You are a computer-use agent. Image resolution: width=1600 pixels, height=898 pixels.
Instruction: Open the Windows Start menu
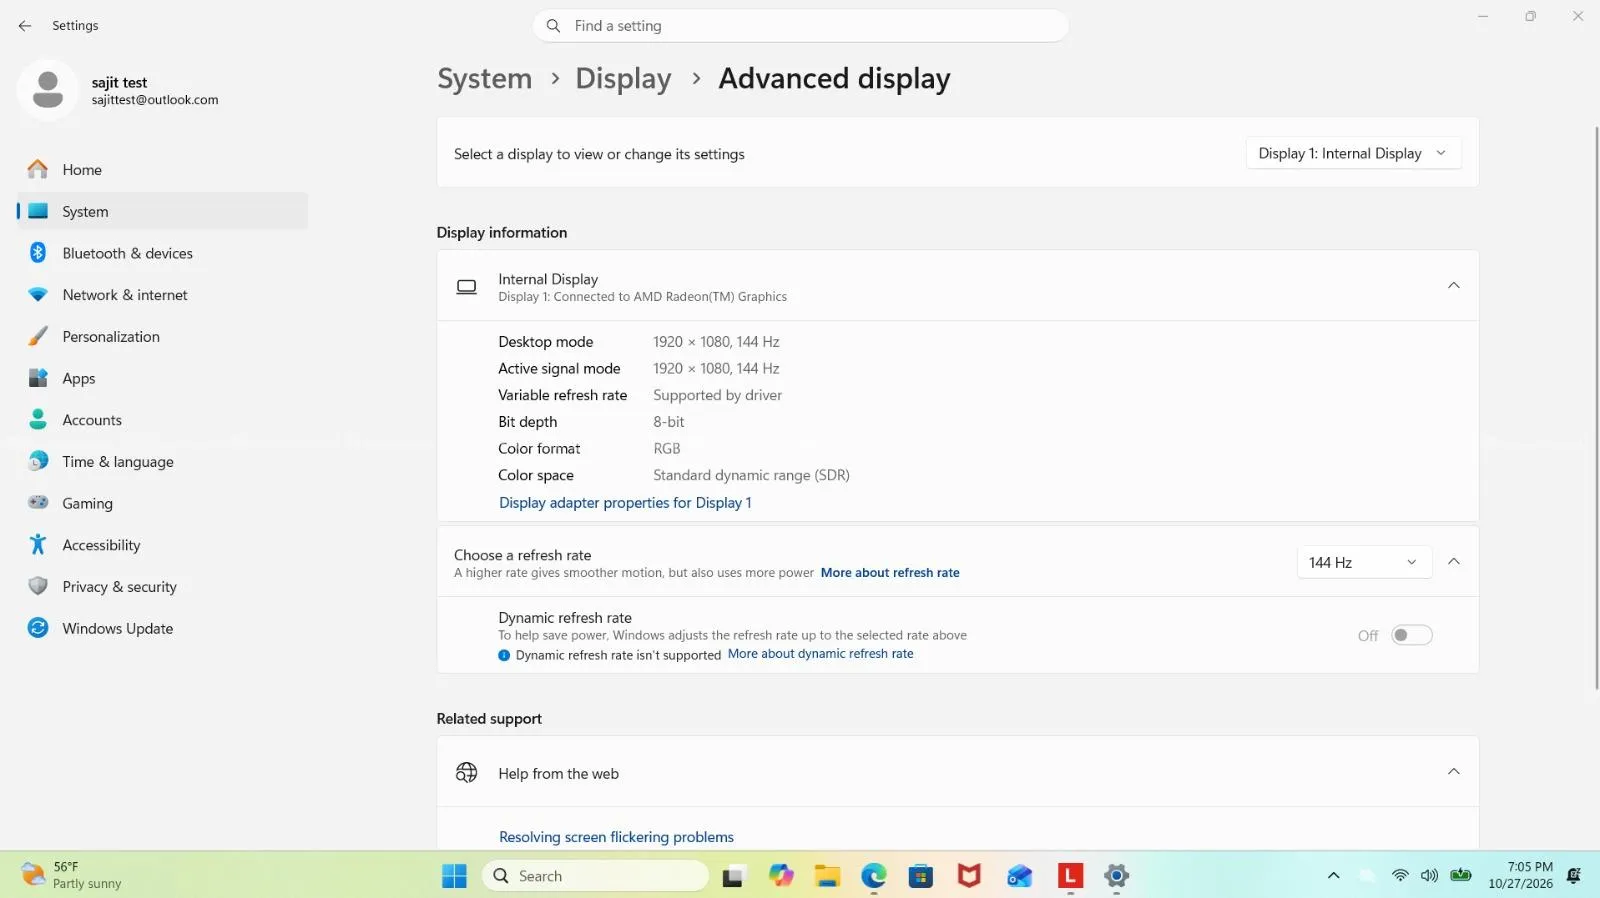454,876
